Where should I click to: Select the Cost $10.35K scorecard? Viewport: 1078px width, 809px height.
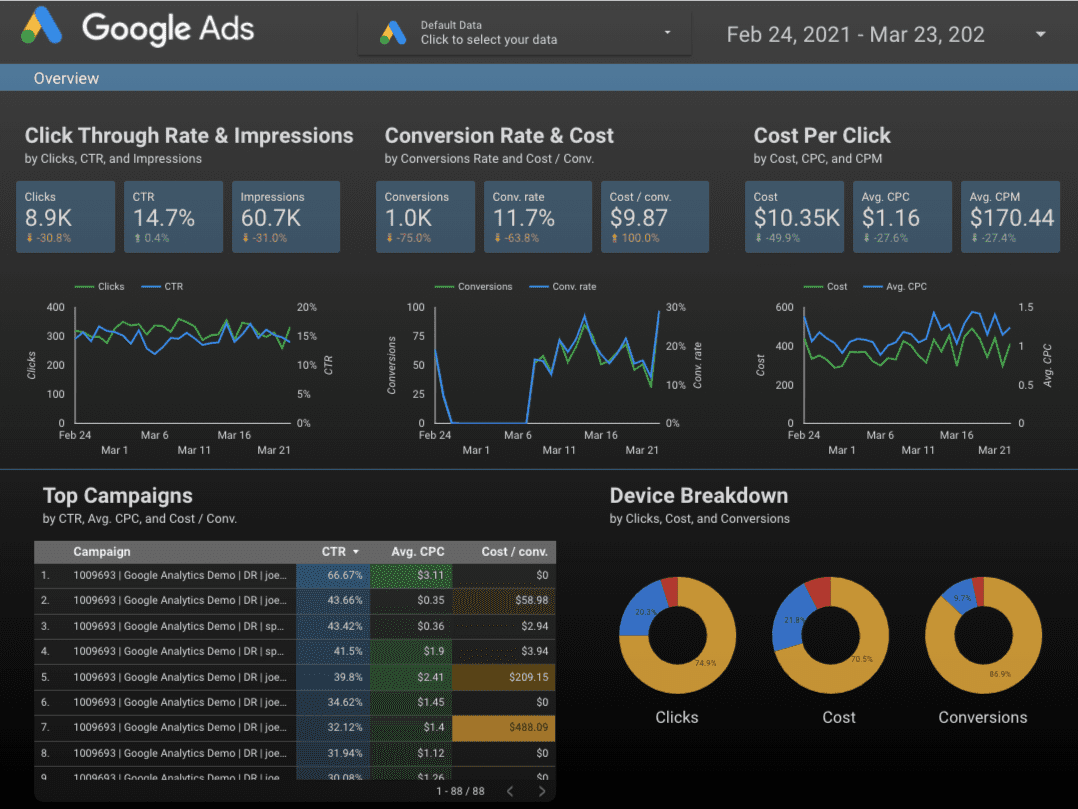(x=794, y=217)
